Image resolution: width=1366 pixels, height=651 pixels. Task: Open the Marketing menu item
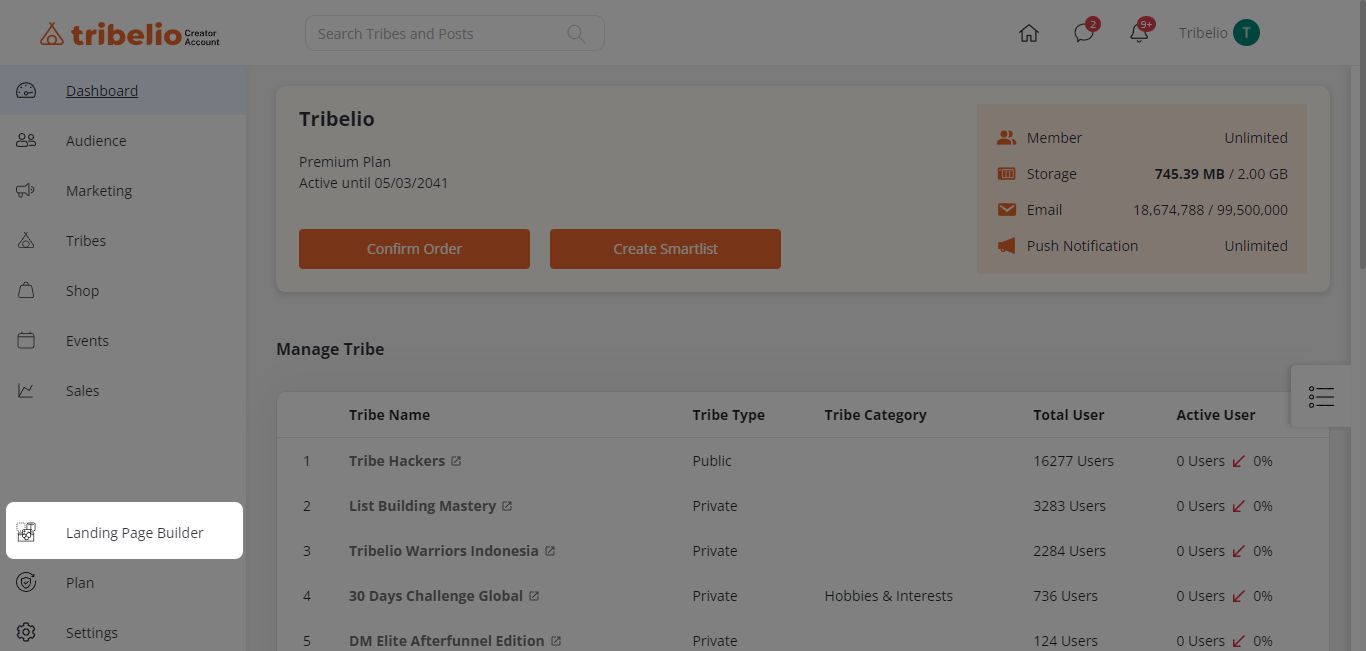(x=123, y=191)
